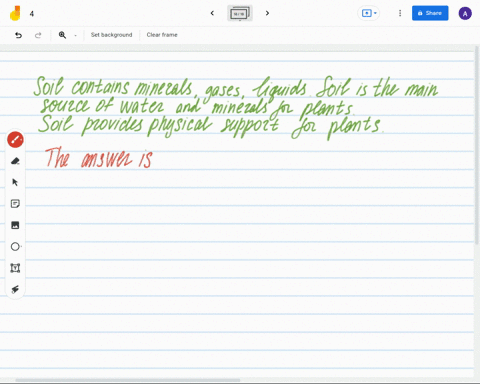Click the vertical scrollbar on right
Image resolution: width=480 pixels, height=384 pixels.
[x=477, y=145]
